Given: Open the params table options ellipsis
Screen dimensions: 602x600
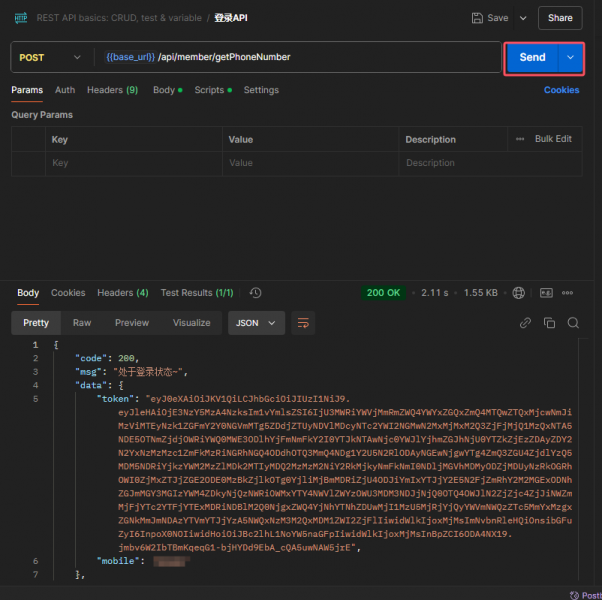Looking at the screenshot, I should coord(520,139).
